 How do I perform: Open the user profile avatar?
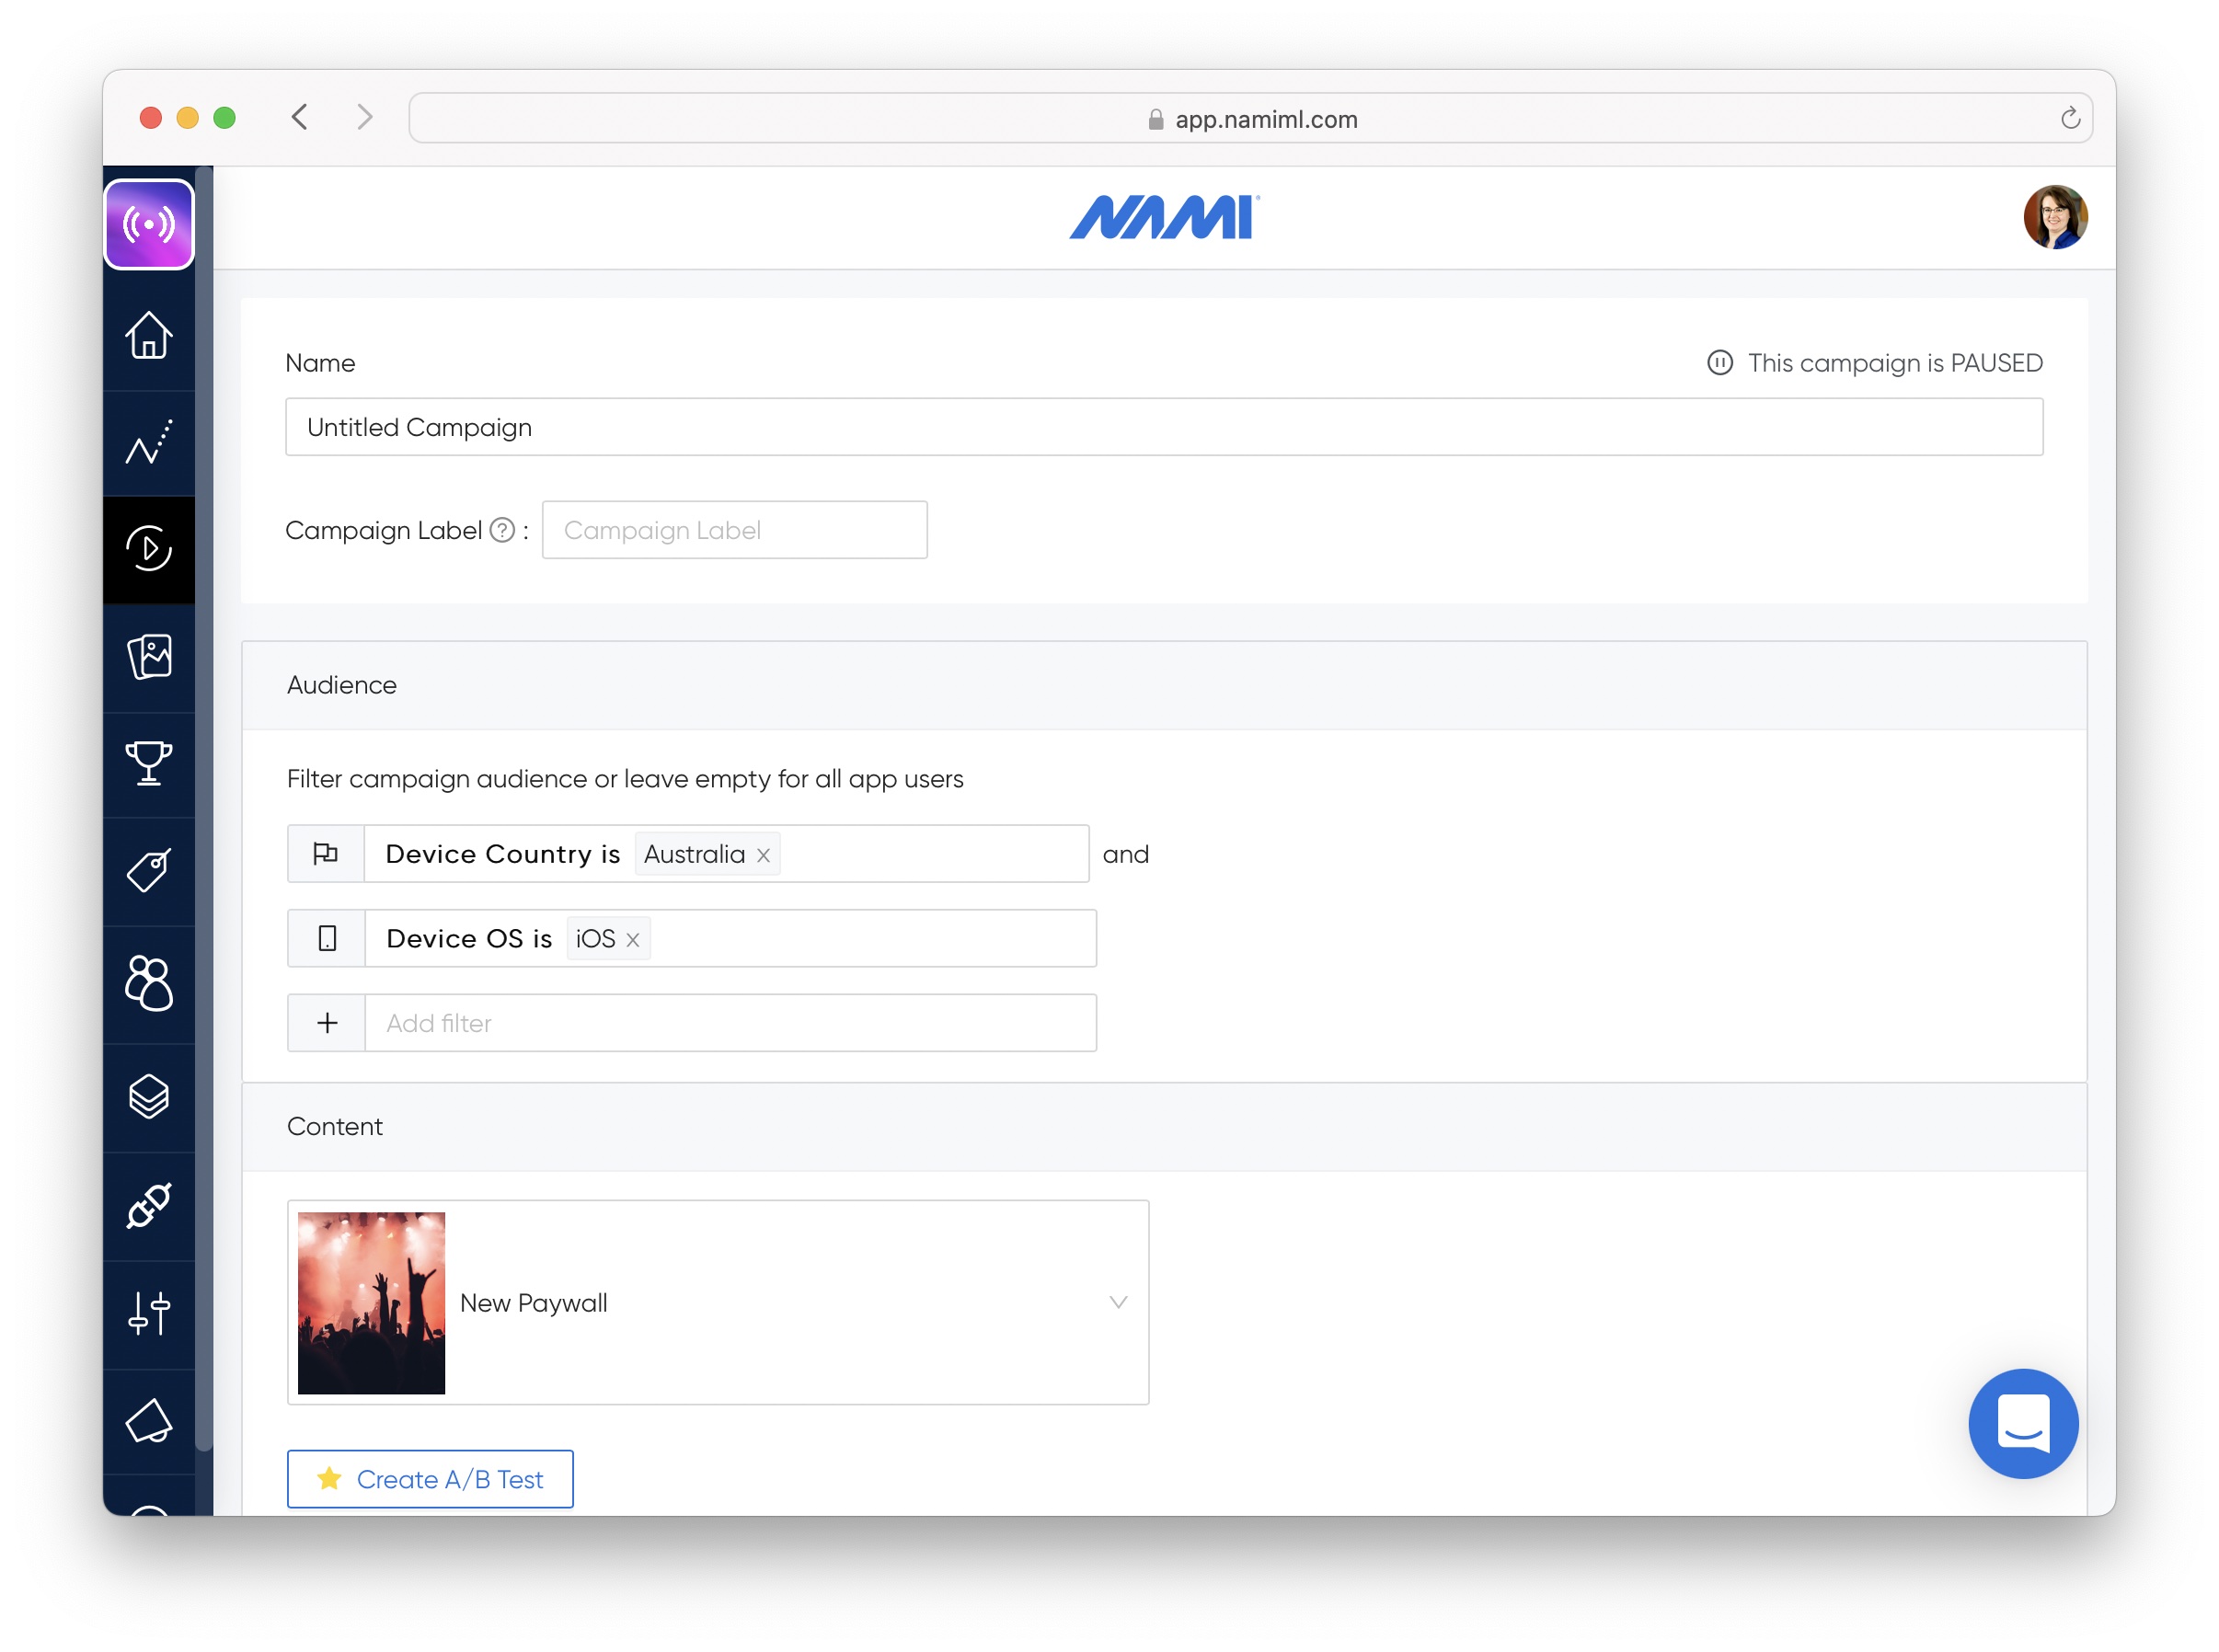[2054, 217]
